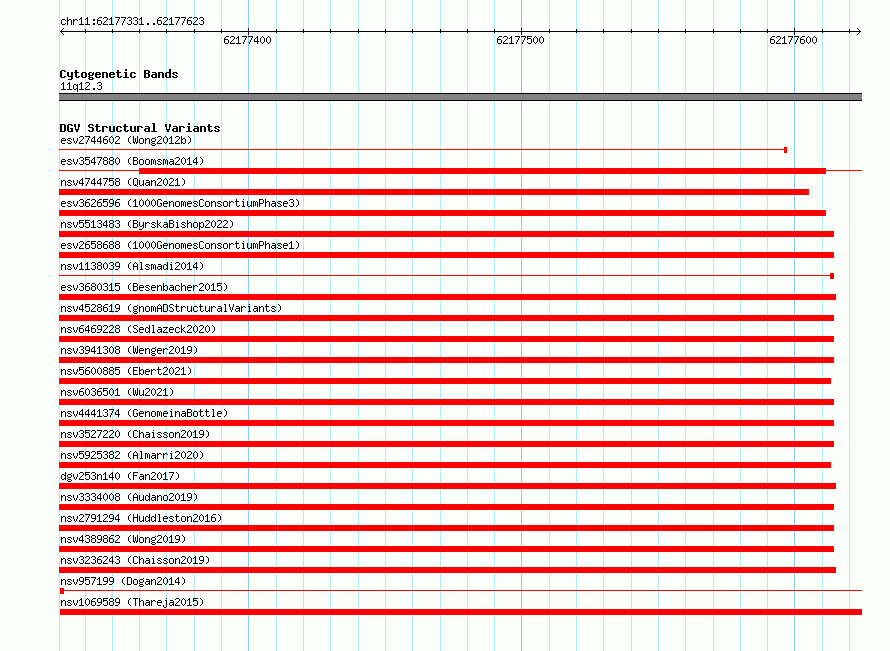Select variant nsv6469228 (Sedlazeck2020)
This screenshot has width=890, height=651.
click(138, 329)
